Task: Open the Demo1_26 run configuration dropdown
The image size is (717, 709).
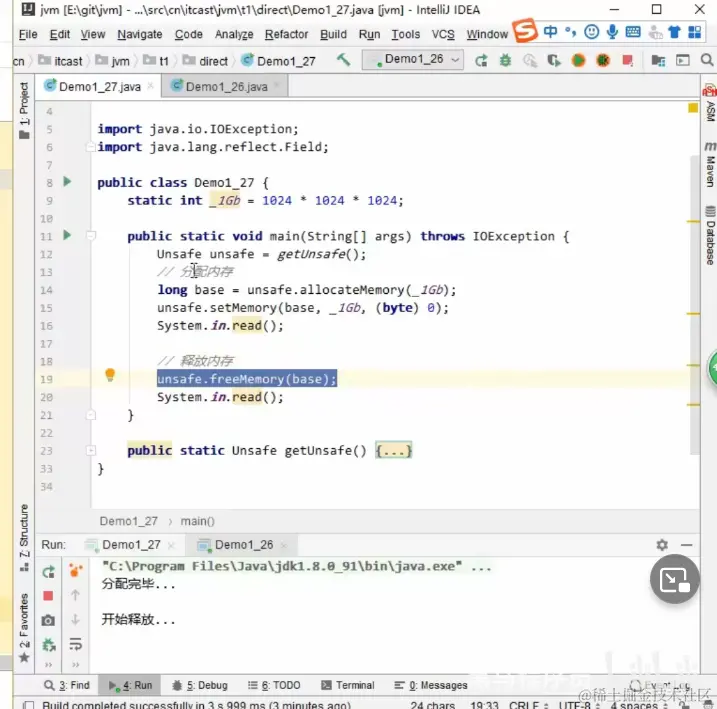Action: (x=413, y=59)
